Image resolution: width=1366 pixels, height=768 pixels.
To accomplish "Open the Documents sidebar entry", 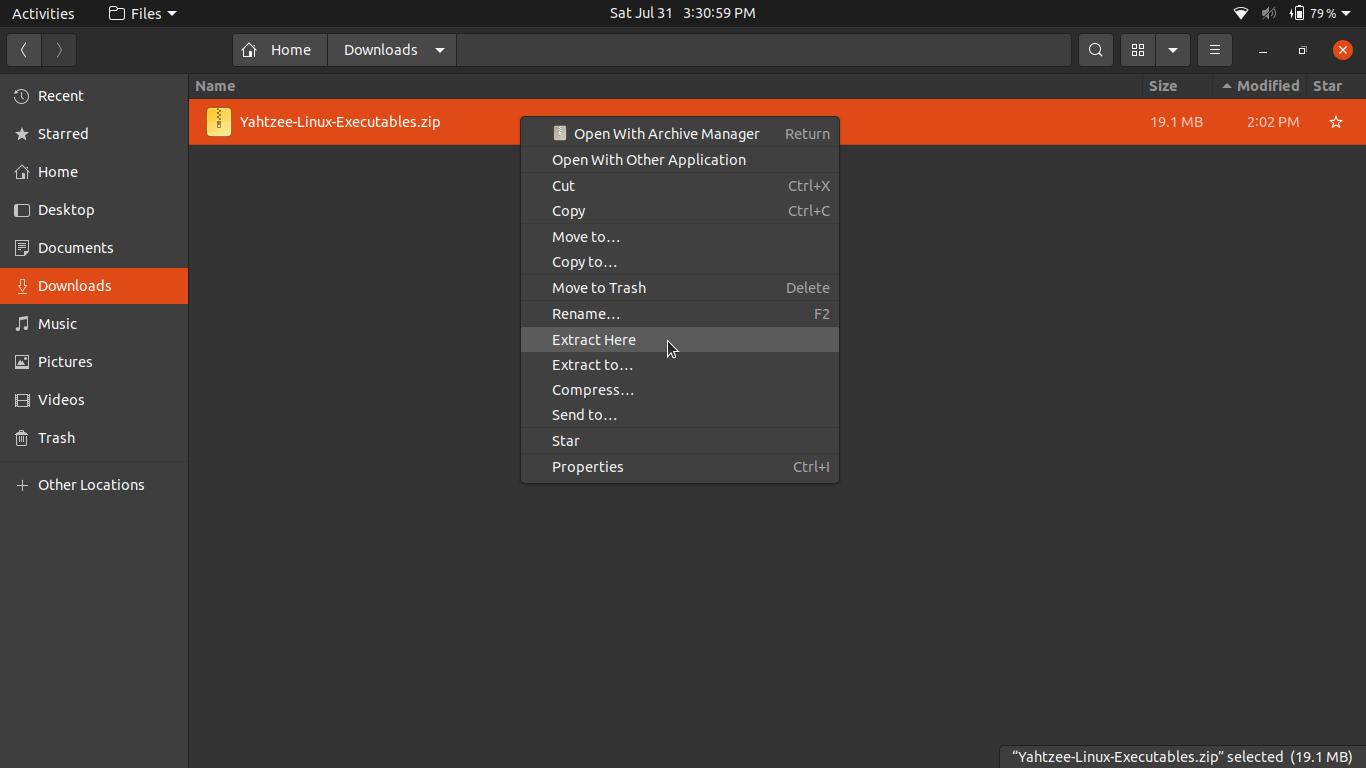I will tap(94, 248).
